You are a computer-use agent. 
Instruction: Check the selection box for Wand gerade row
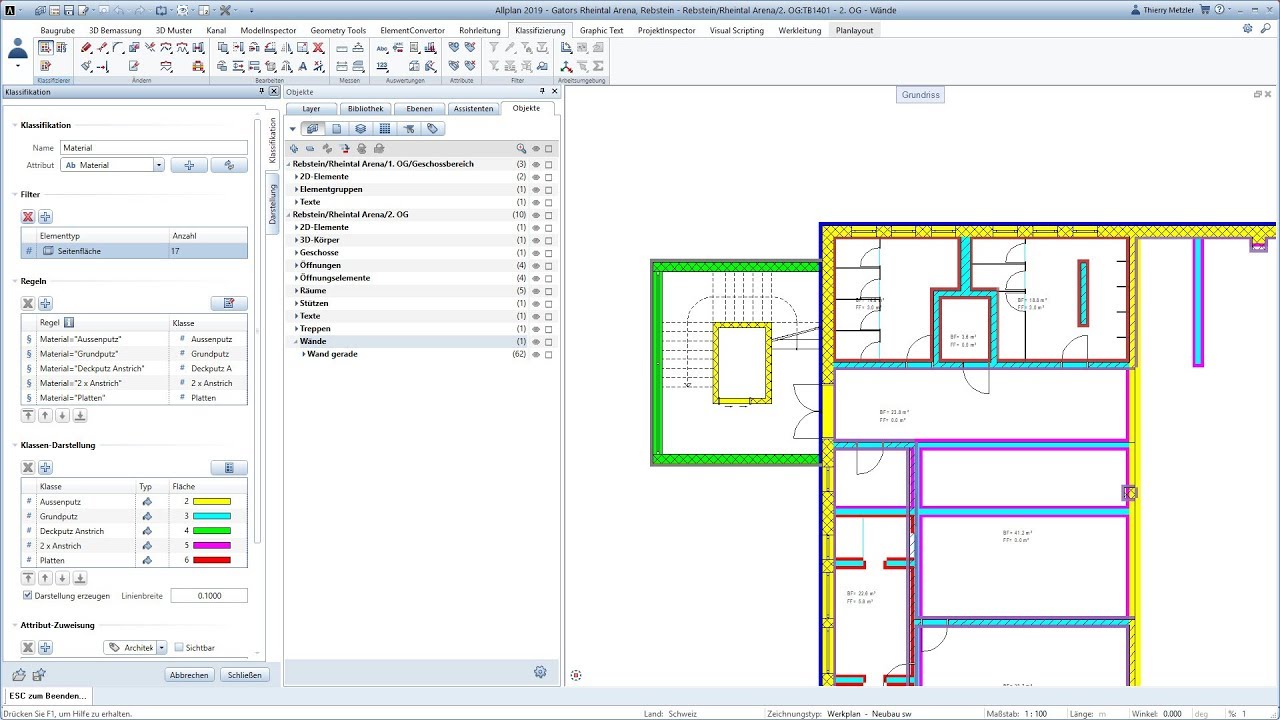549,354
